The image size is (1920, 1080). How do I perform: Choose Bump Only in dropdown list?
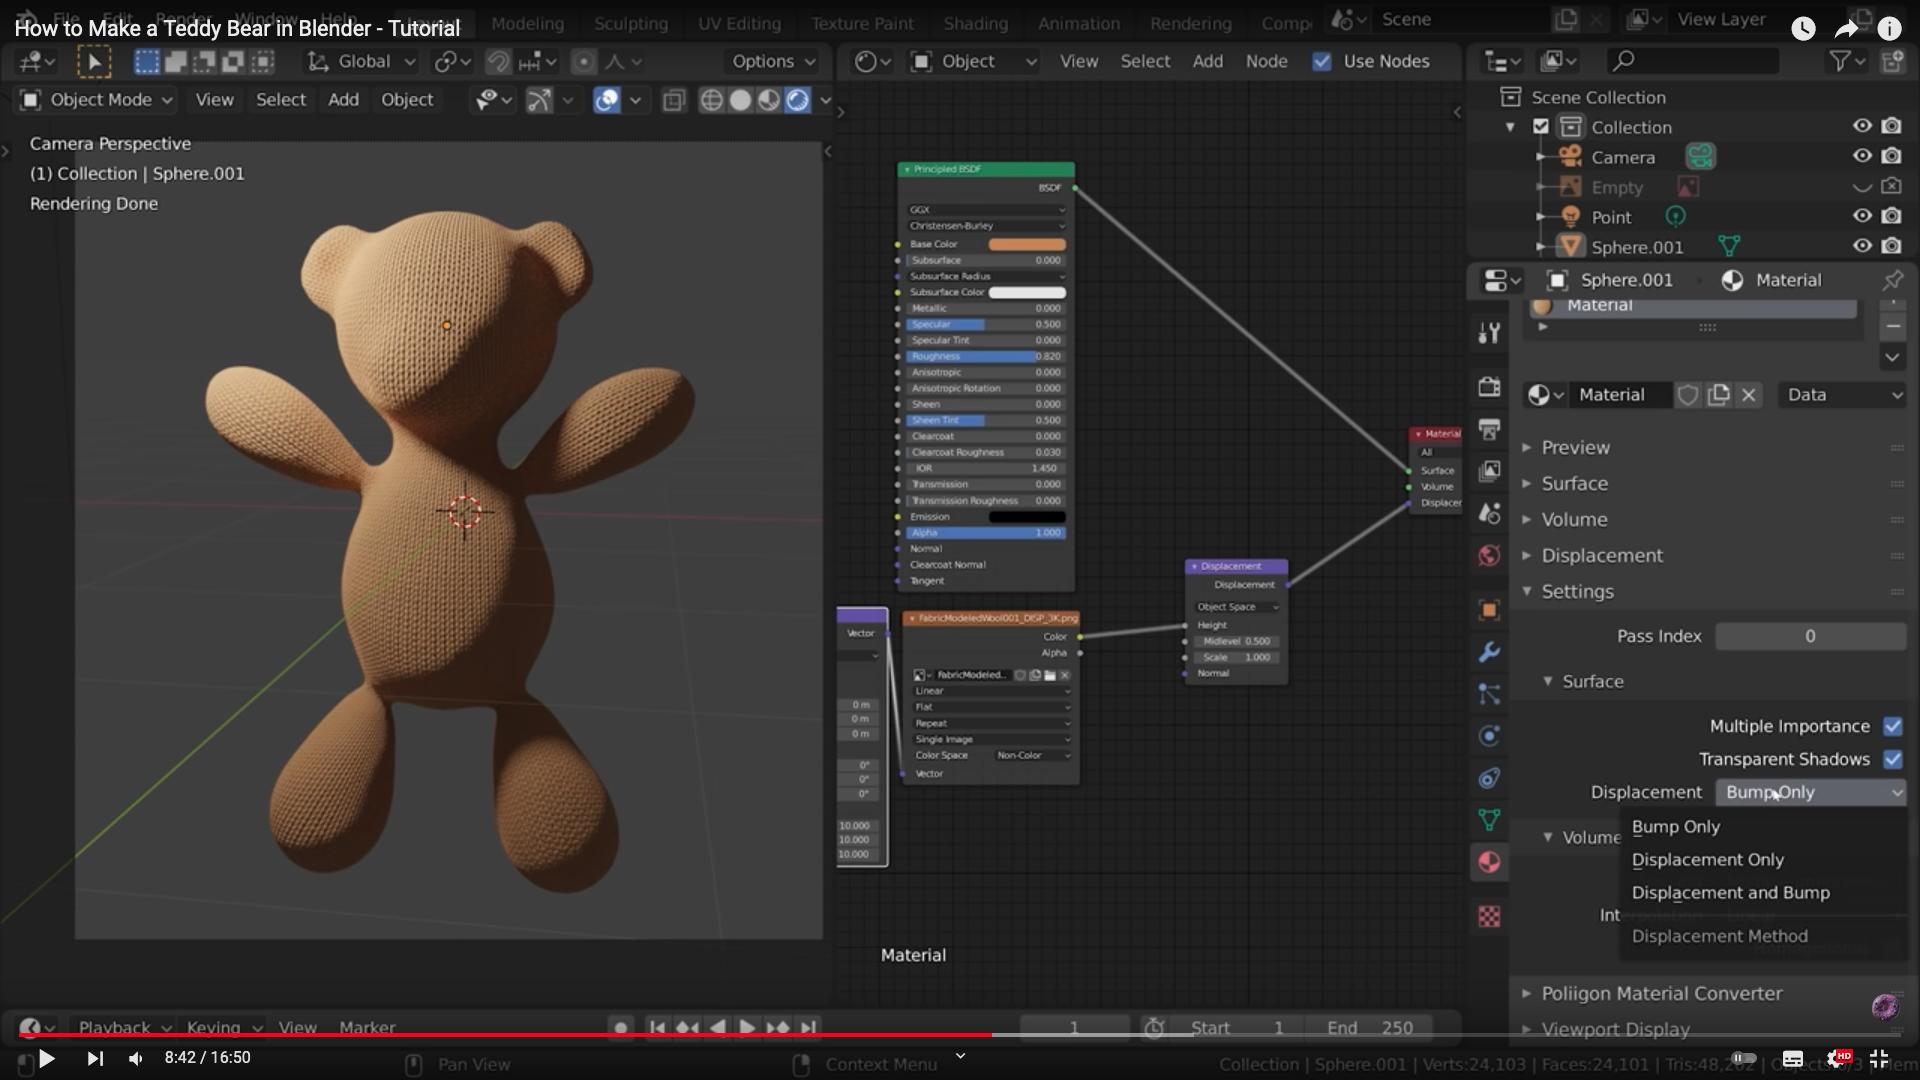[1675, 827]
